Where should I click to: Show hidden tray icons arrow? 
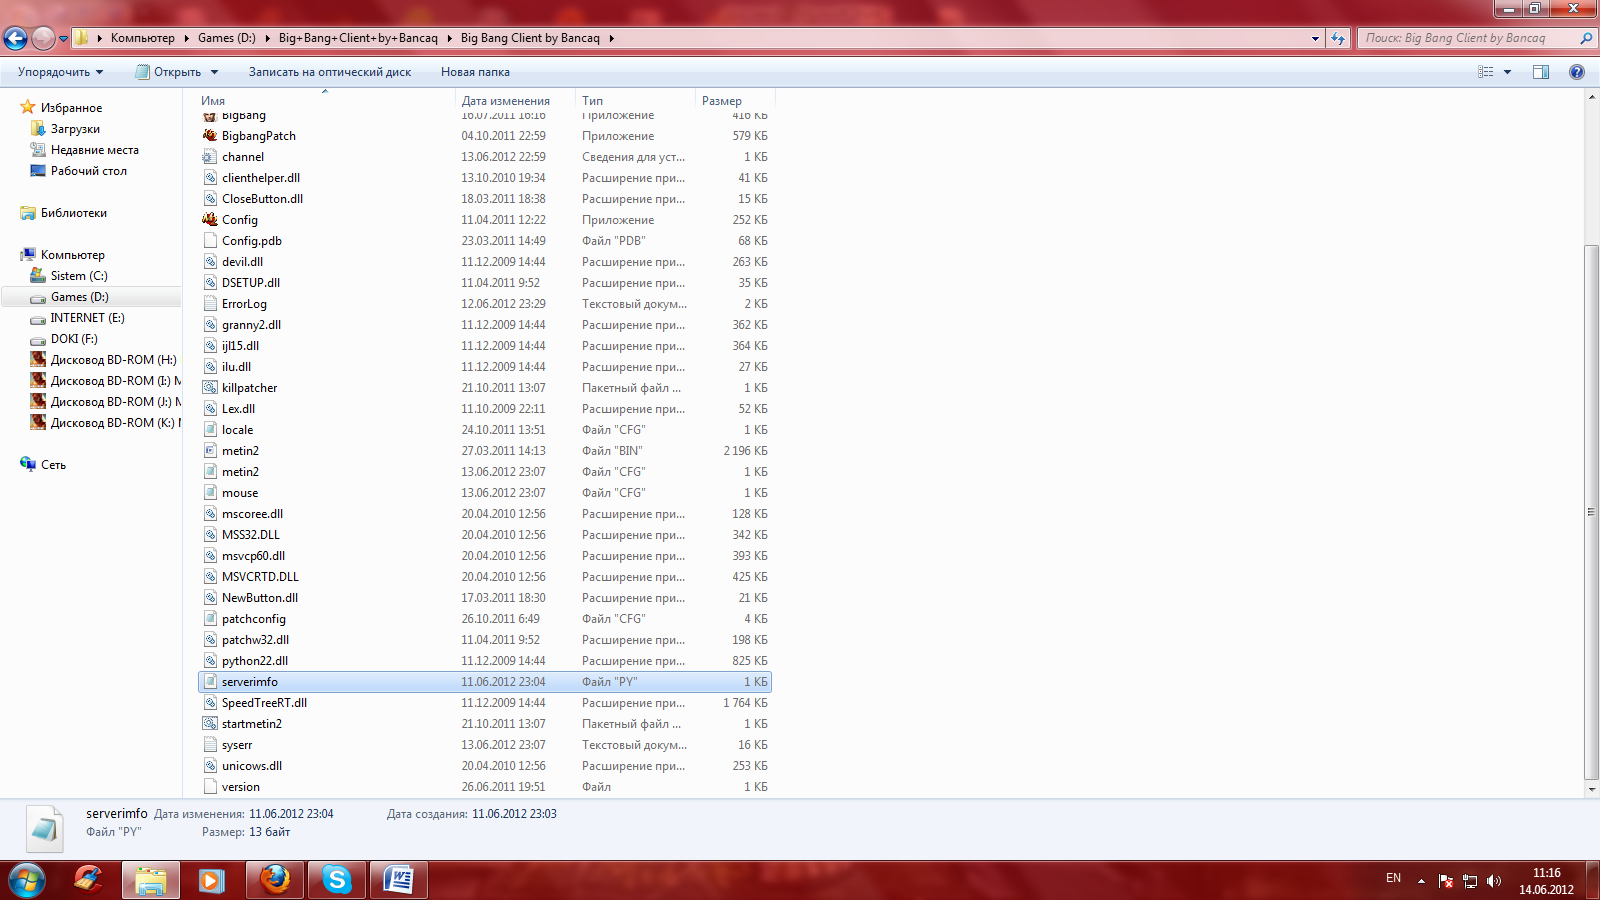(1421, 881)
